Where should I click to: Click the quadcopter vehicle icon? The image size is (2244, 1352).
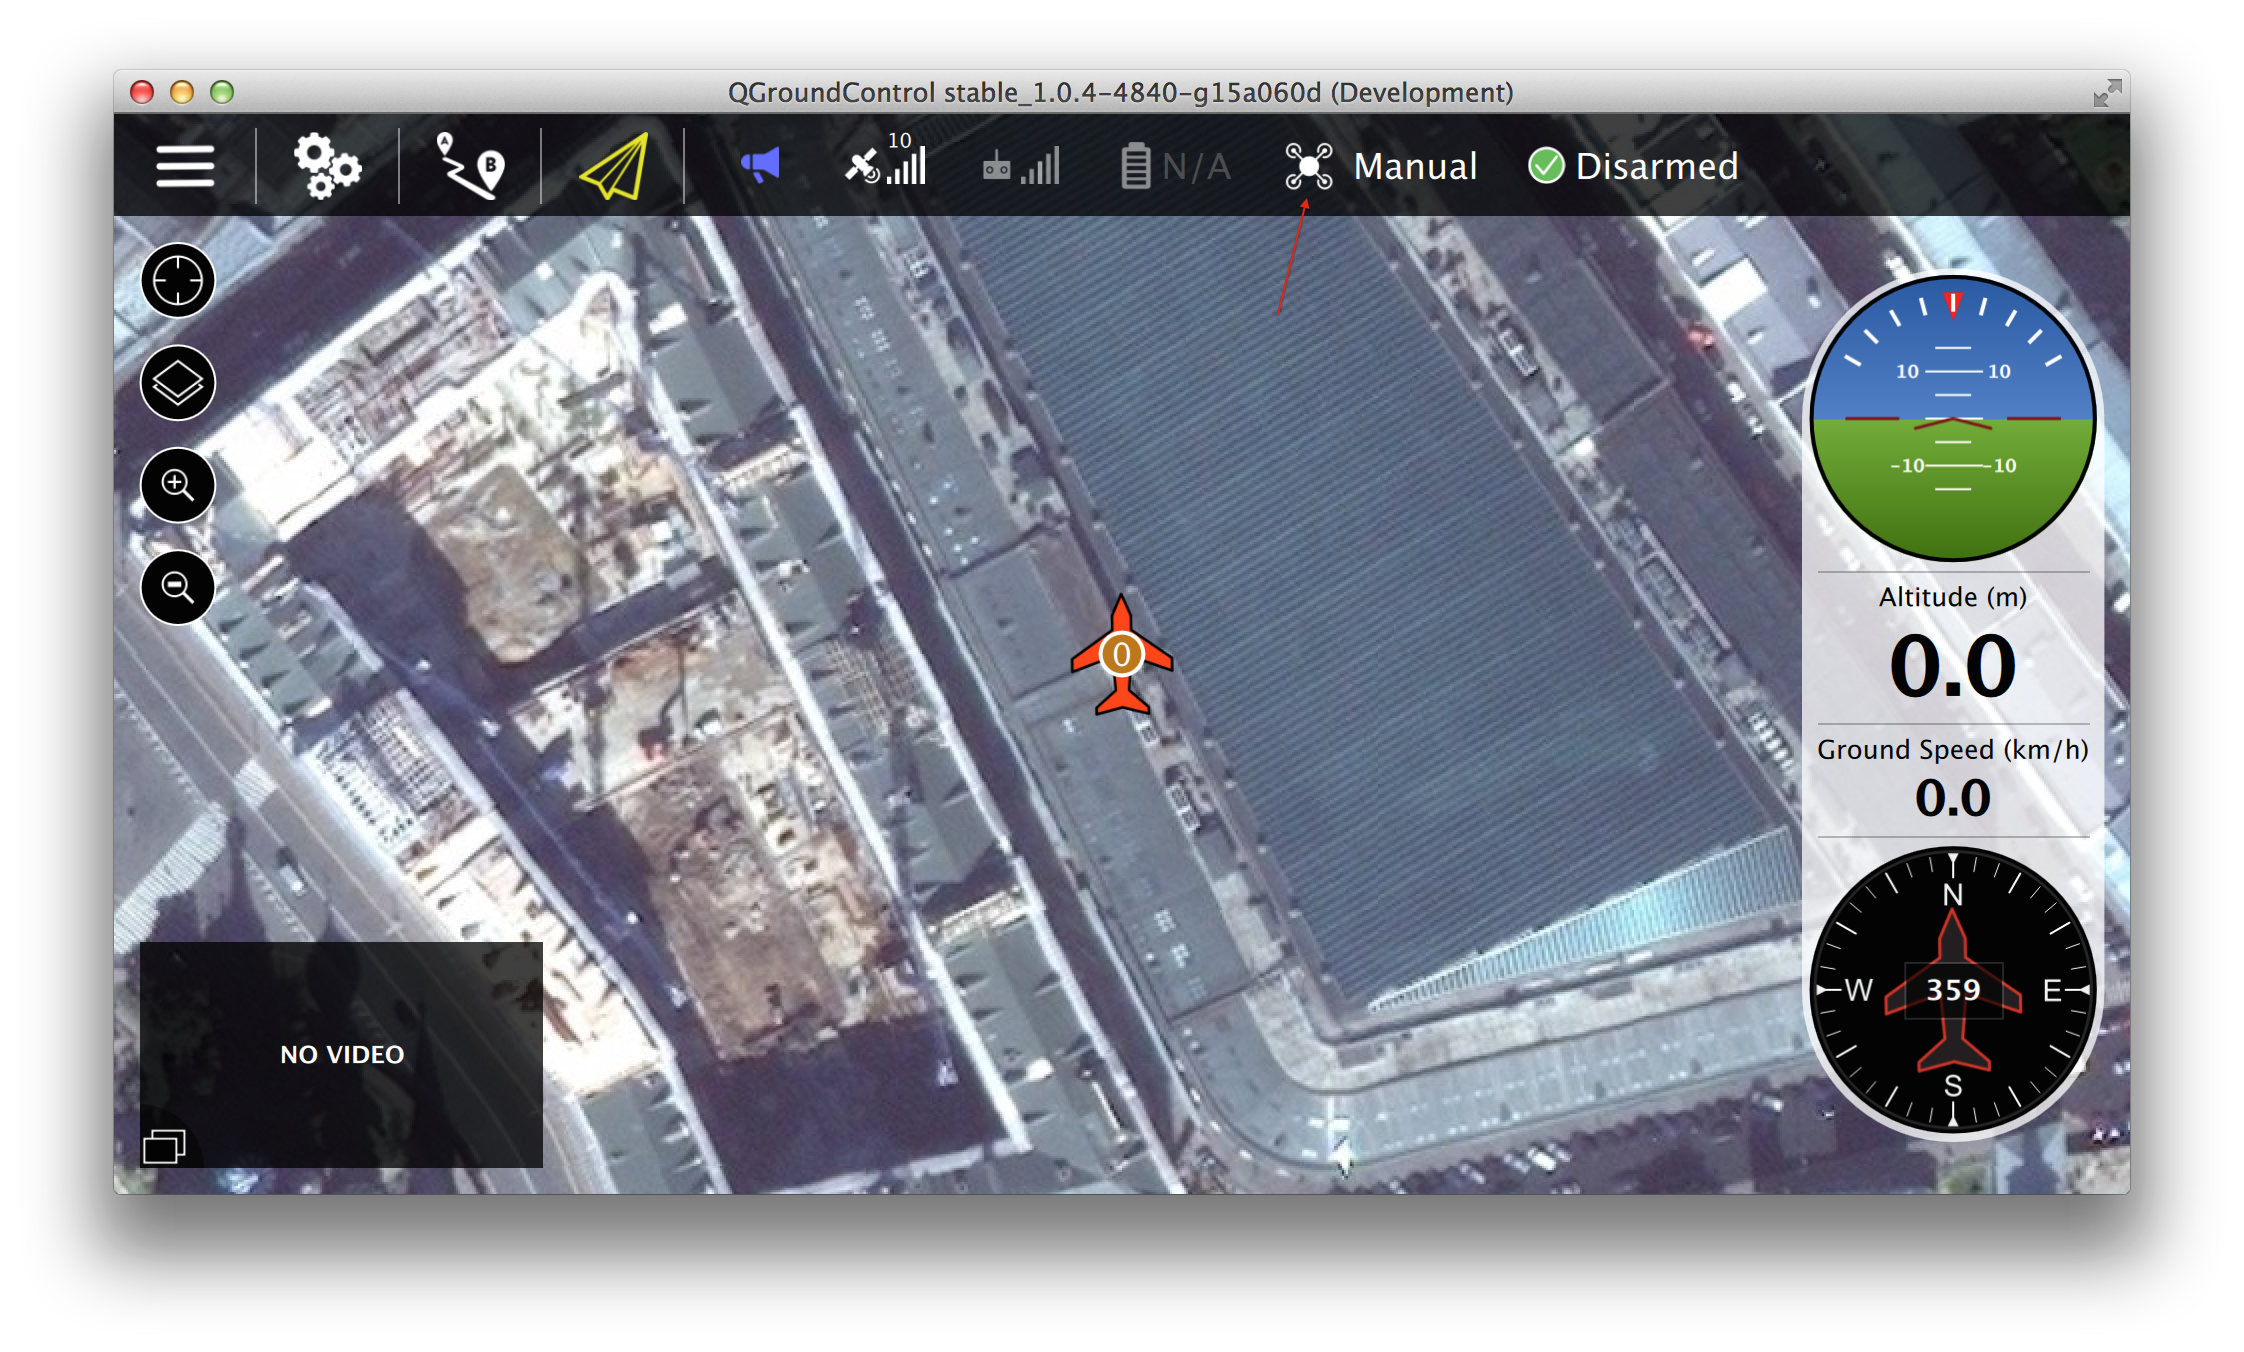click(x=1308, y=166)
